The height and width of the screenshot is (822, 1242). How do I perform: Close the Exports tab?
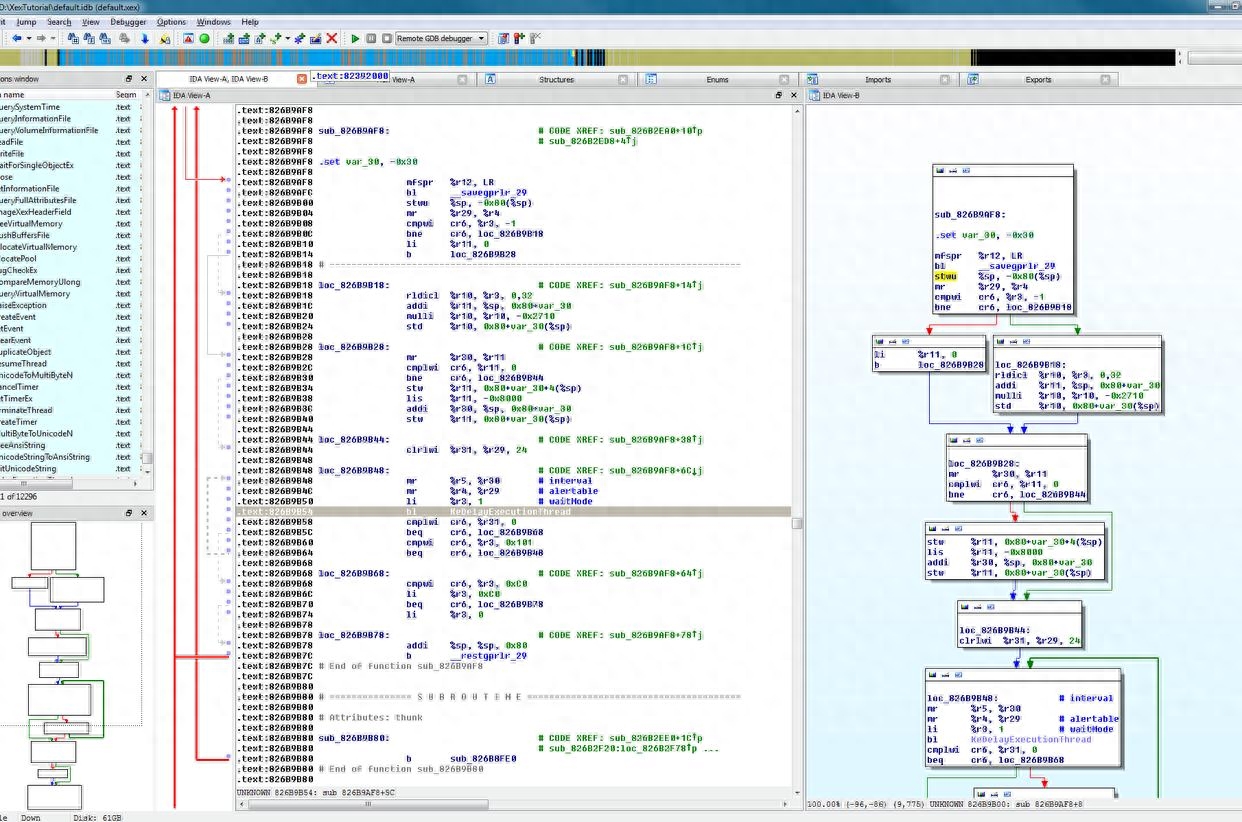pos(1105,79)
